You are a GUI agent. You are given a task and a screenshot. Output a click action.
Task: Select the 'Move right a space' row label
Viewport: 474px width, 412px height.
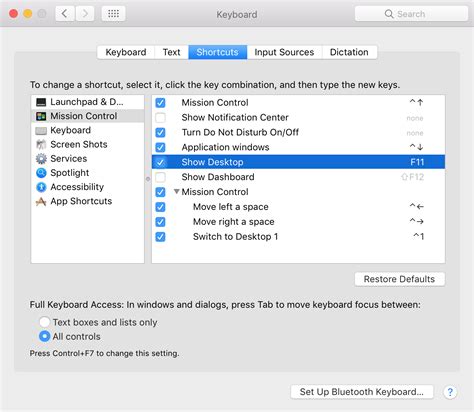pyautogui.click(x=234, y=222)
